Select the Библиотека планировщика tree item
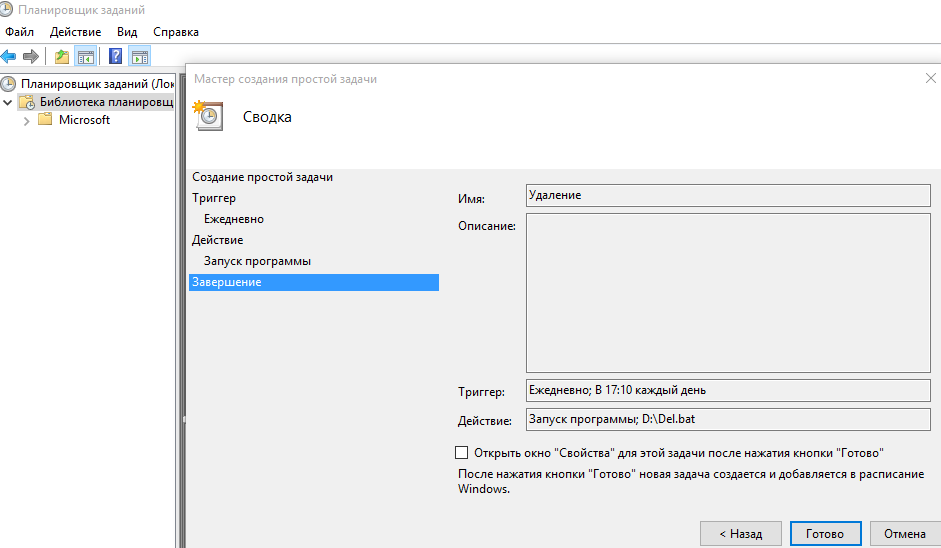The height and width of the screenshot is (548, 941). point(106,102)
